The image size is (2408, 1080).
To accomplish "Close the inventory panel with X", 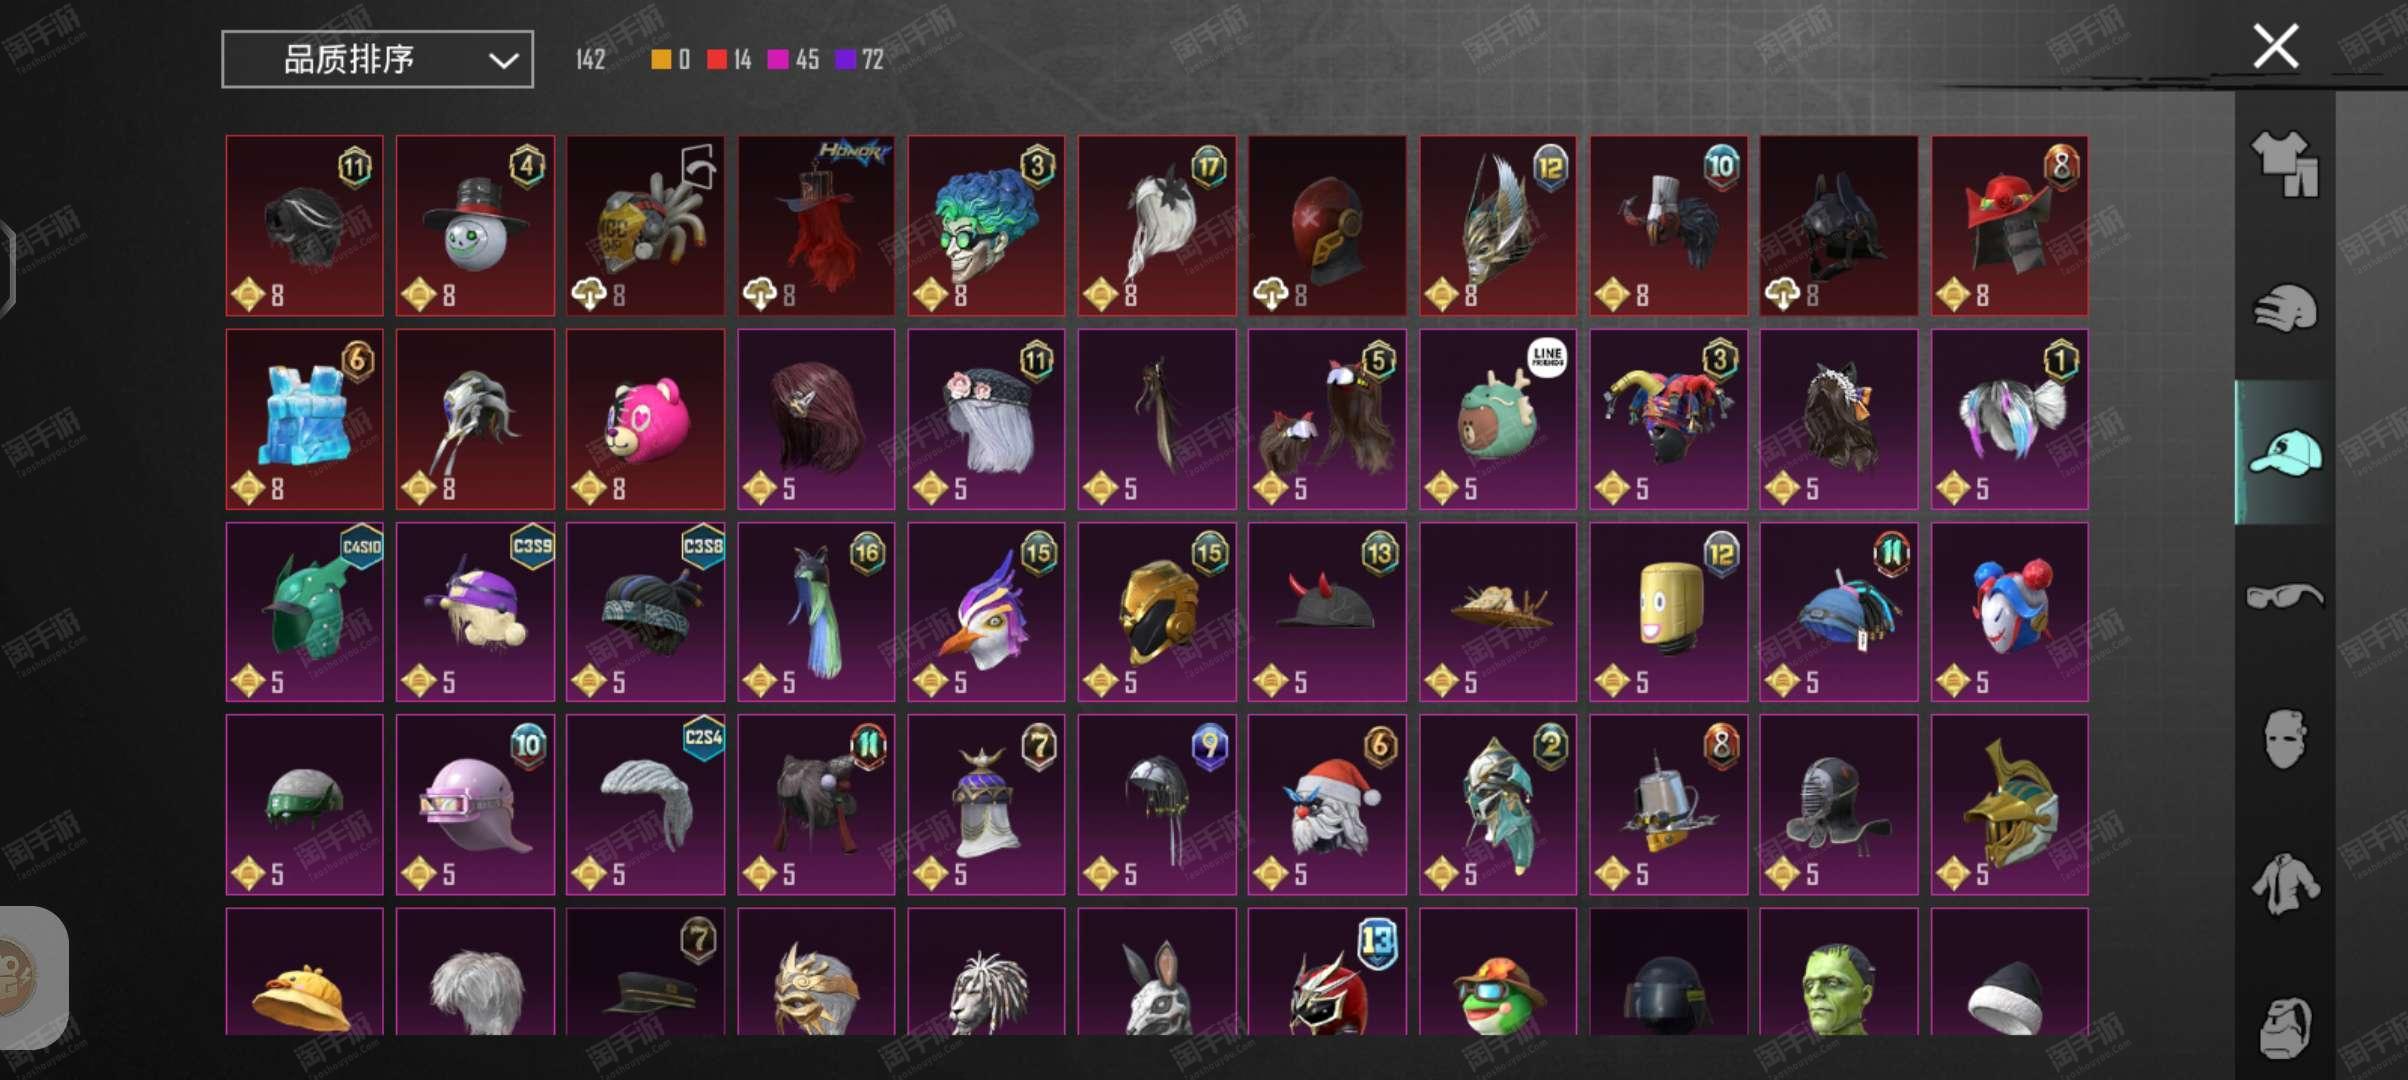I will (2275, 46).
